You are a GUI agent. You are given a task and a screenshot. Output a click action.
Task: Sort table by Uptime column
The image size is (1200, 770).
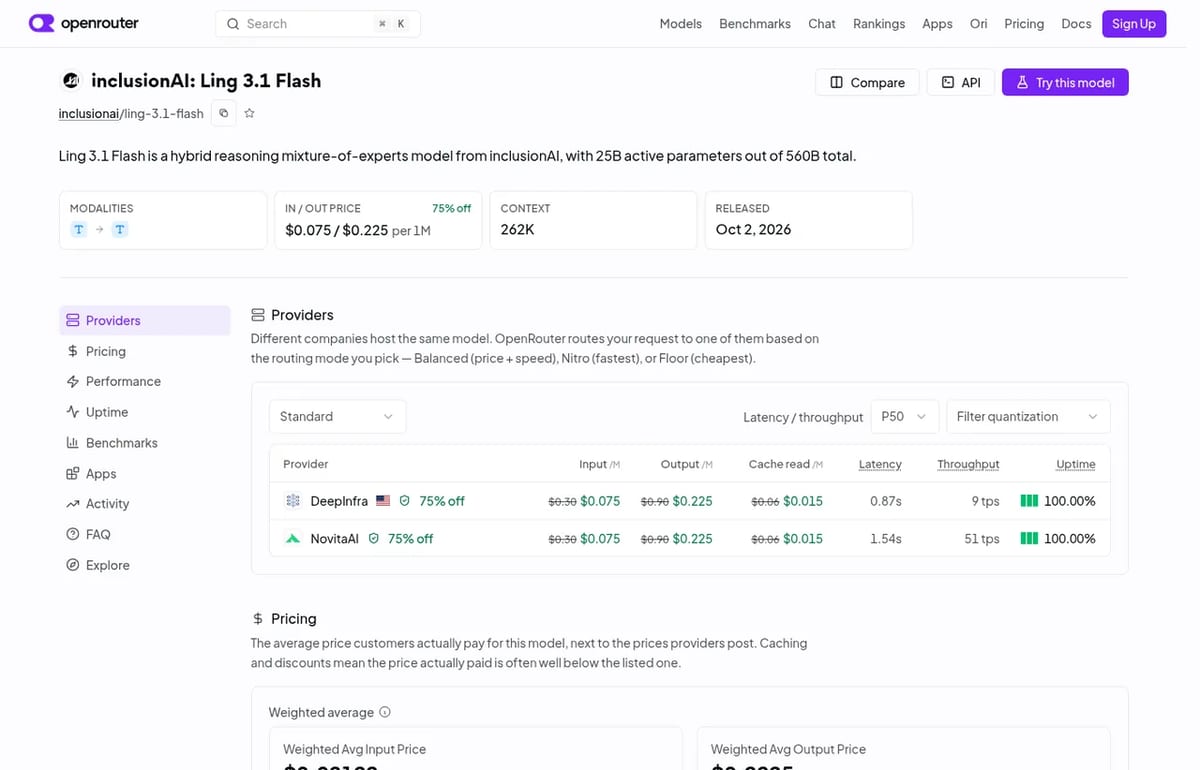(1076, 464)
